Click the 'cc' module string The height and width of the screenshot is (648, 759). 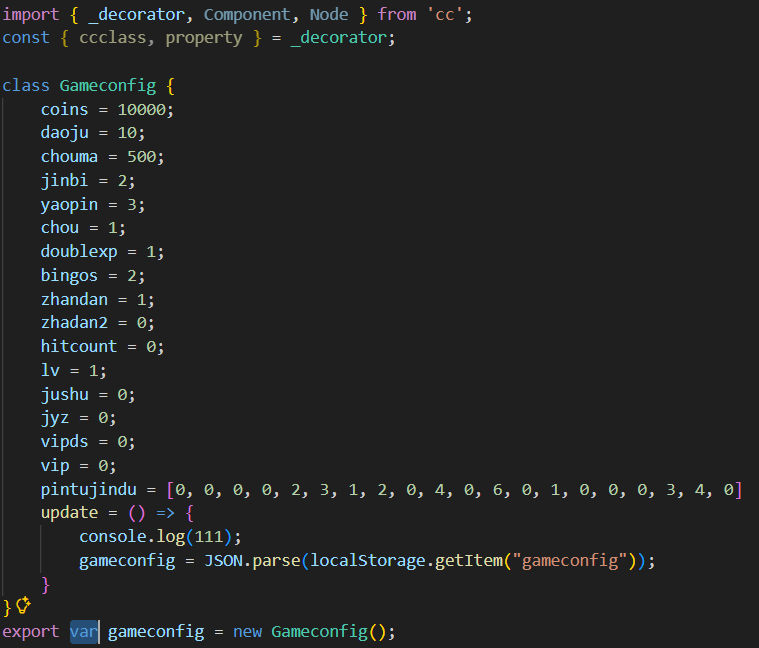click(x=445, y=15)
